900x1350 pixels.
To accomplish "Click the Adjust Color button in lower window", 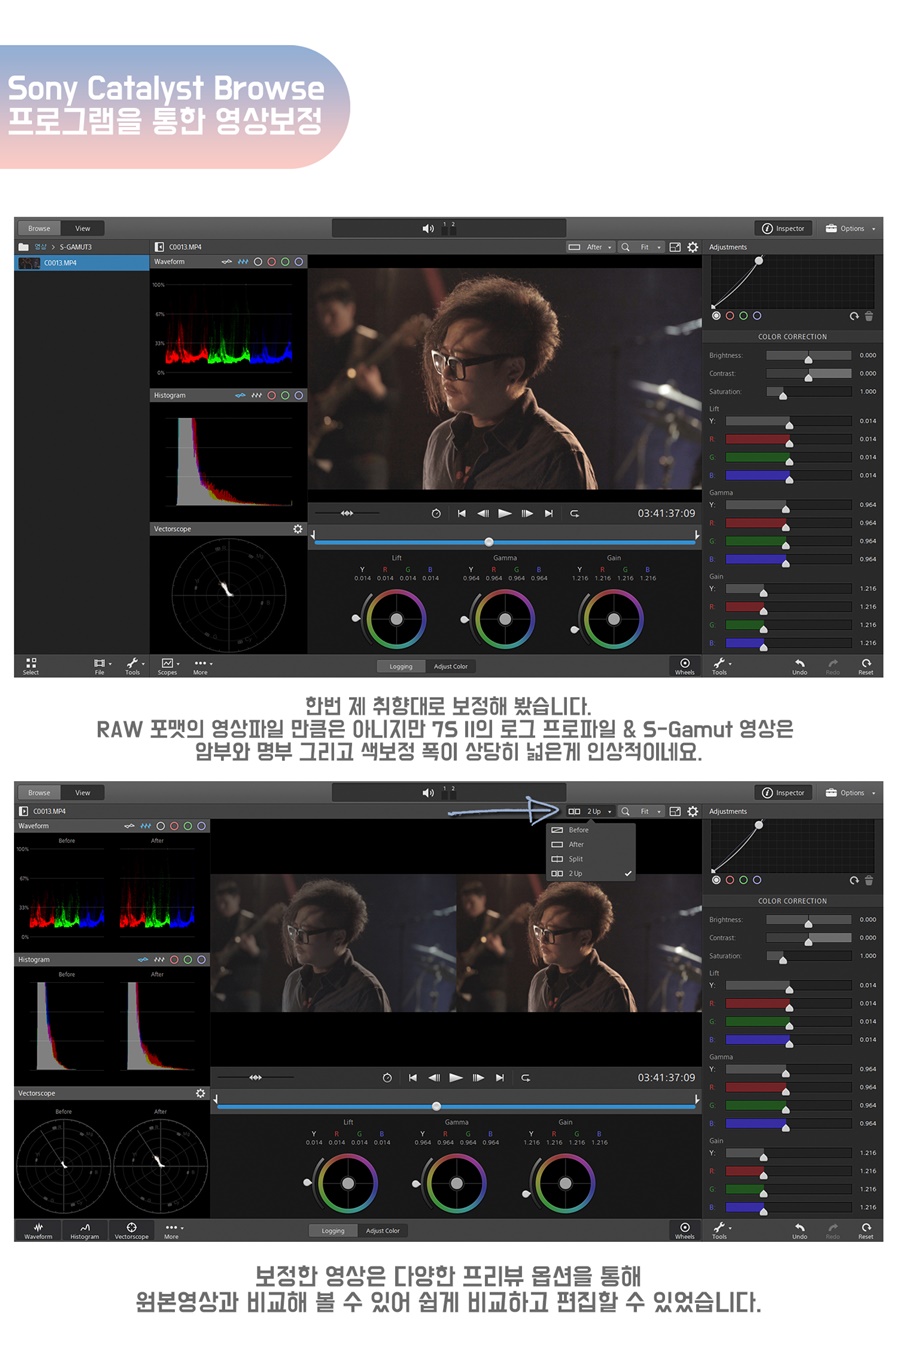I will 382,1231.
